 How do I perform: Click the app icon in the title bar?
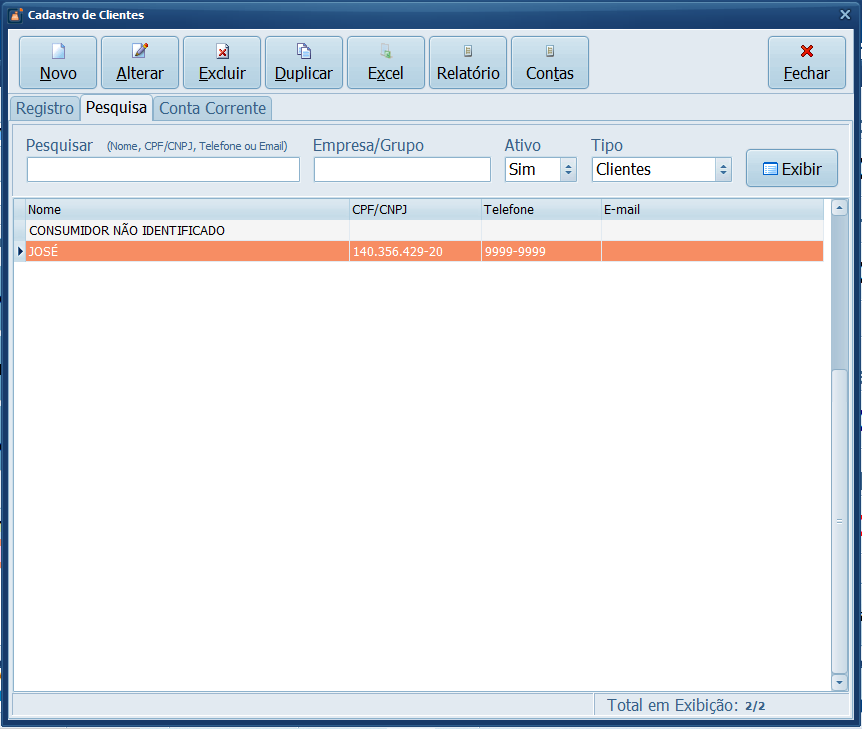(15, 15)
